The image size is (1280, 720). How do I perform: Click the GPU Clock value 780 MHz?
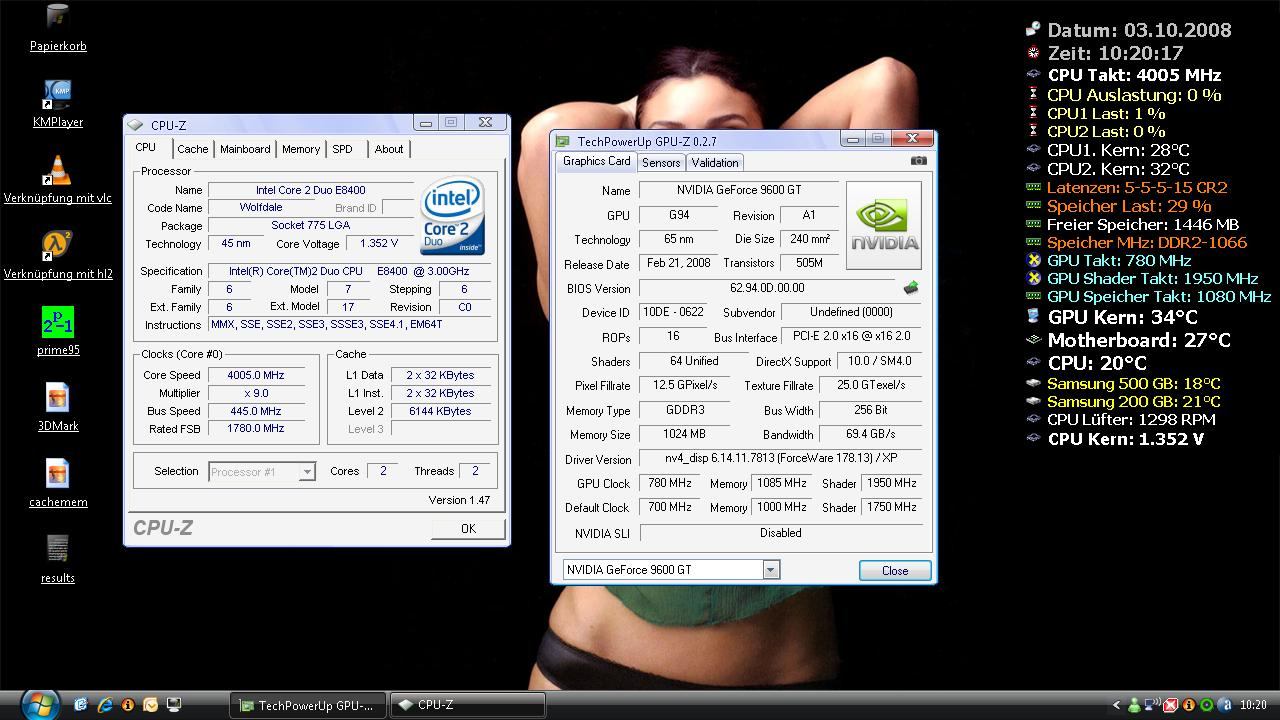(x=670, y=483)
